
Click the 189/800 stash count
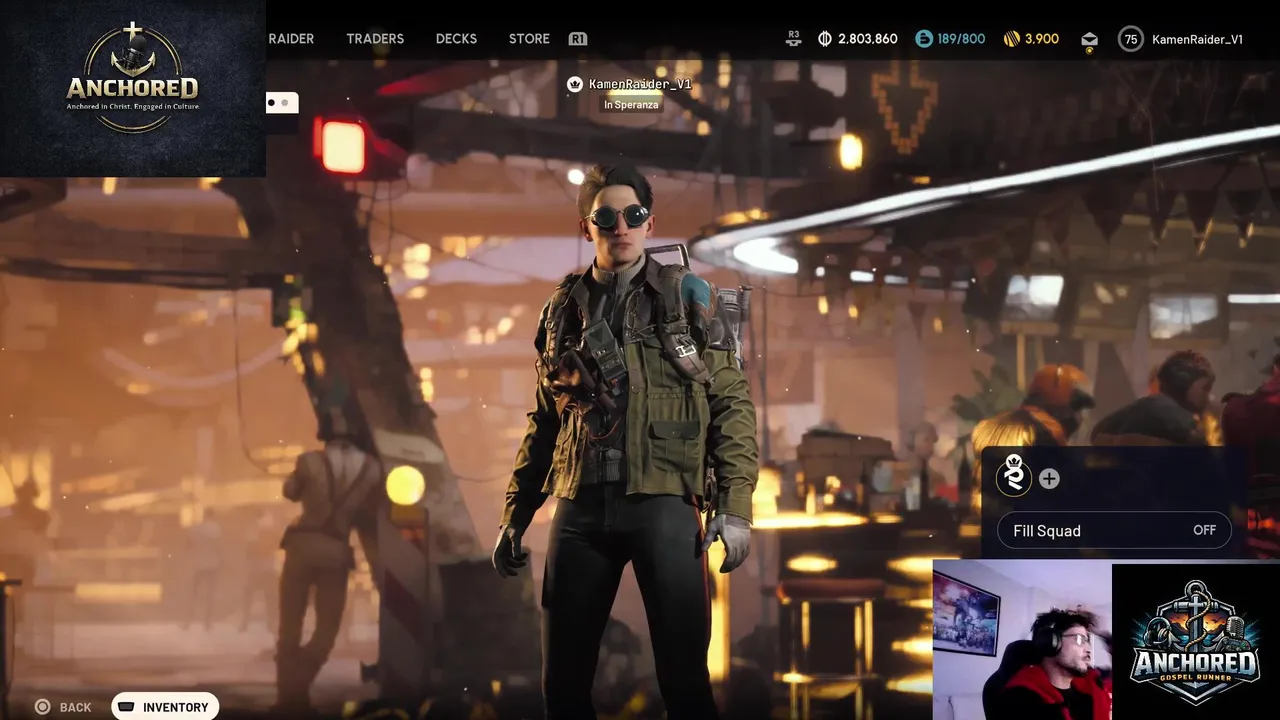[x=961, y=39]
